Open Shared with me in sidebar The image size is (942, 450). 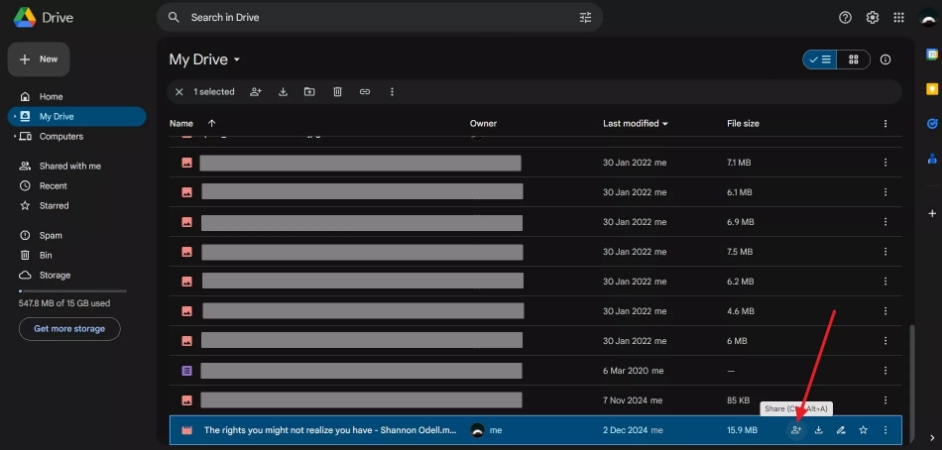pyautogui.click(x=69, y=166)
